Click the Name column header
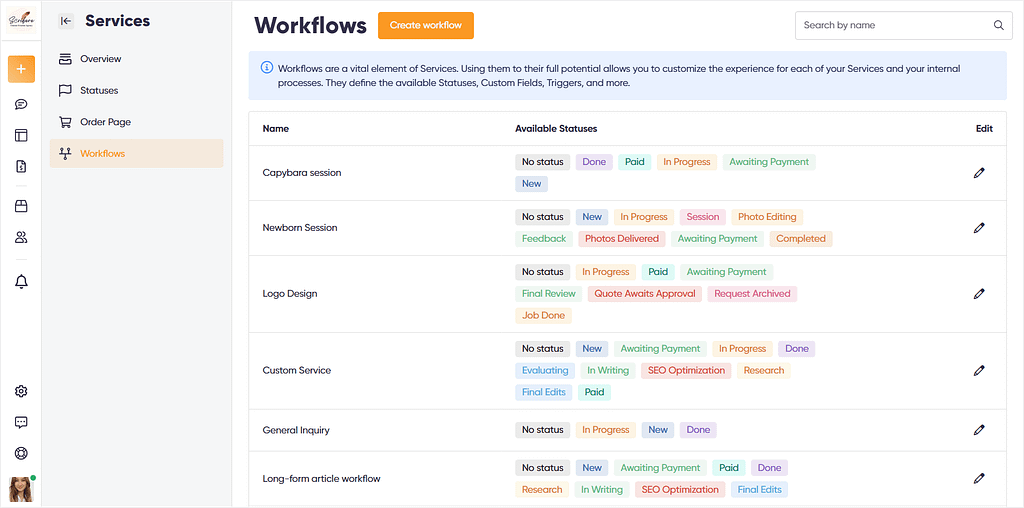 click(x=276, y=129)
